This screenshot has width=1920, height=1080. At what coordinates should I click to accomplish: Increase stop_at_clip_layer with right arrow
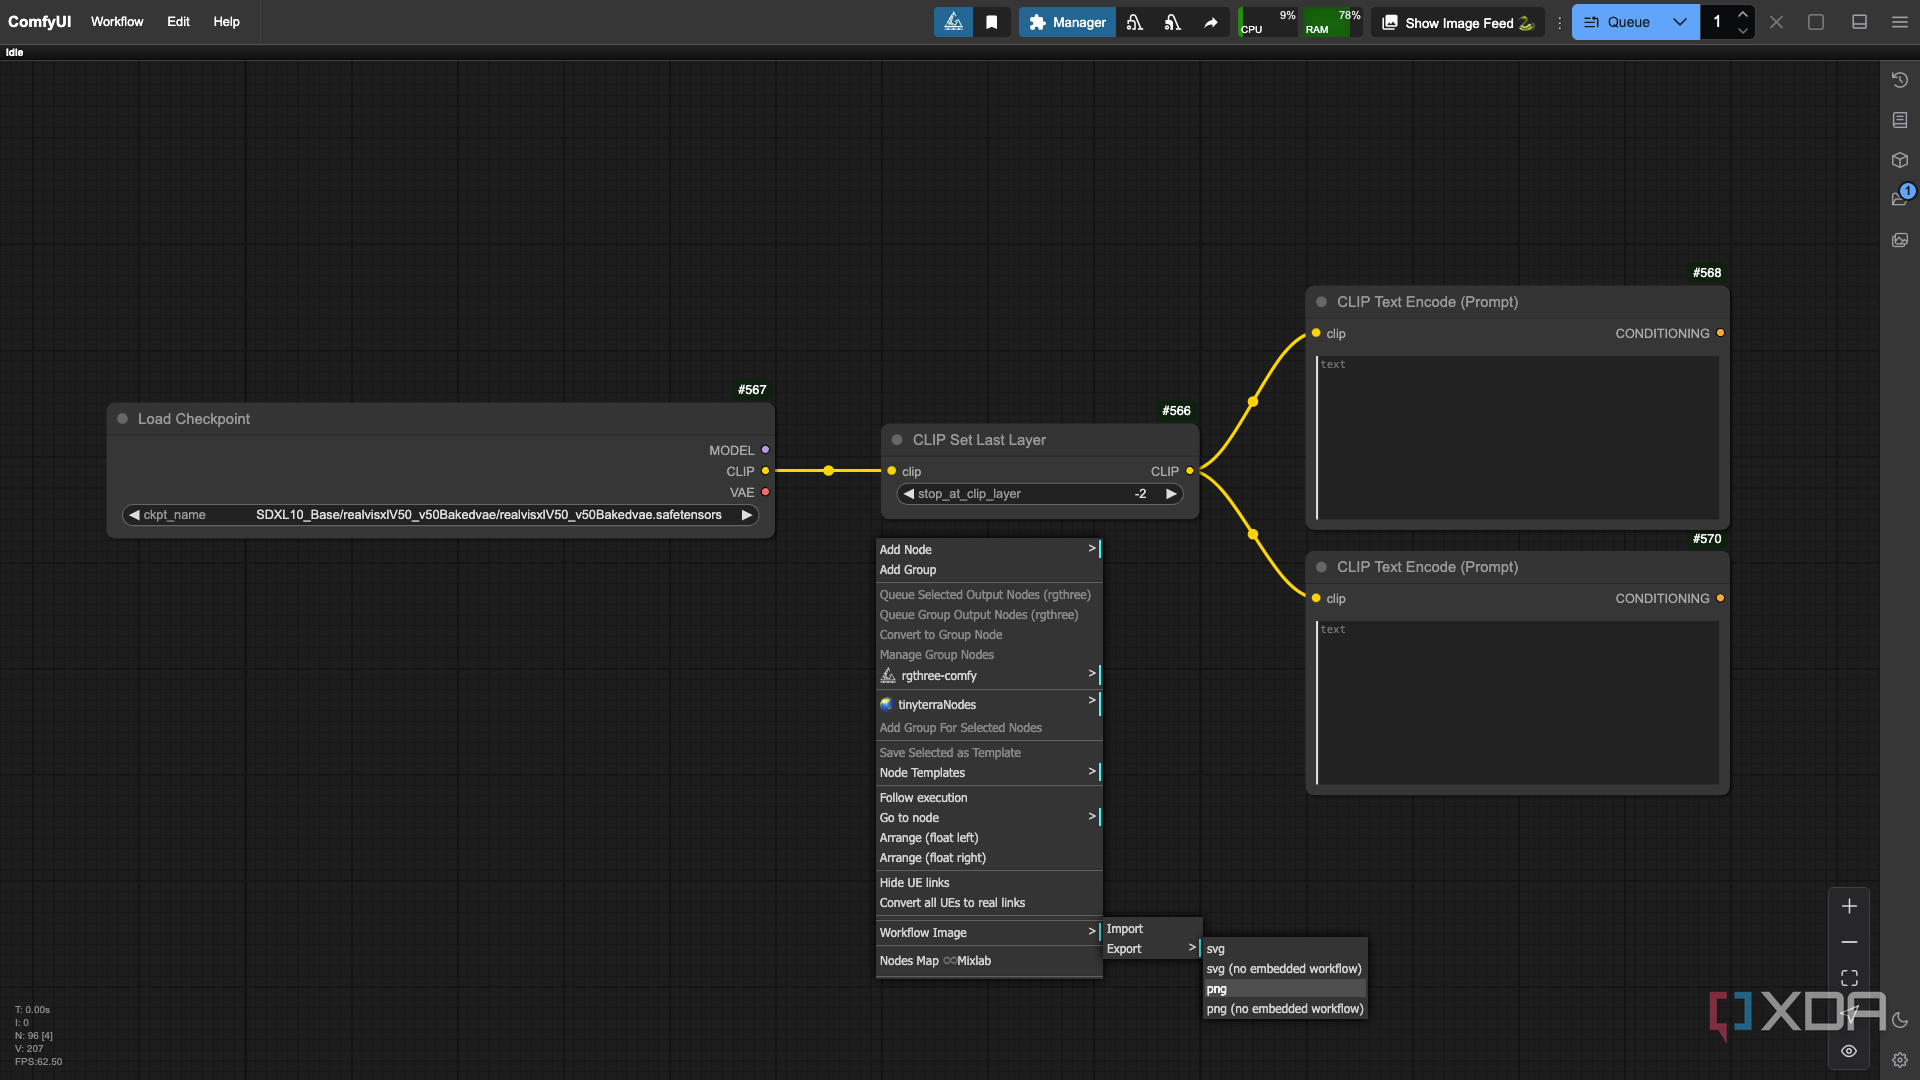[1170, 494]
